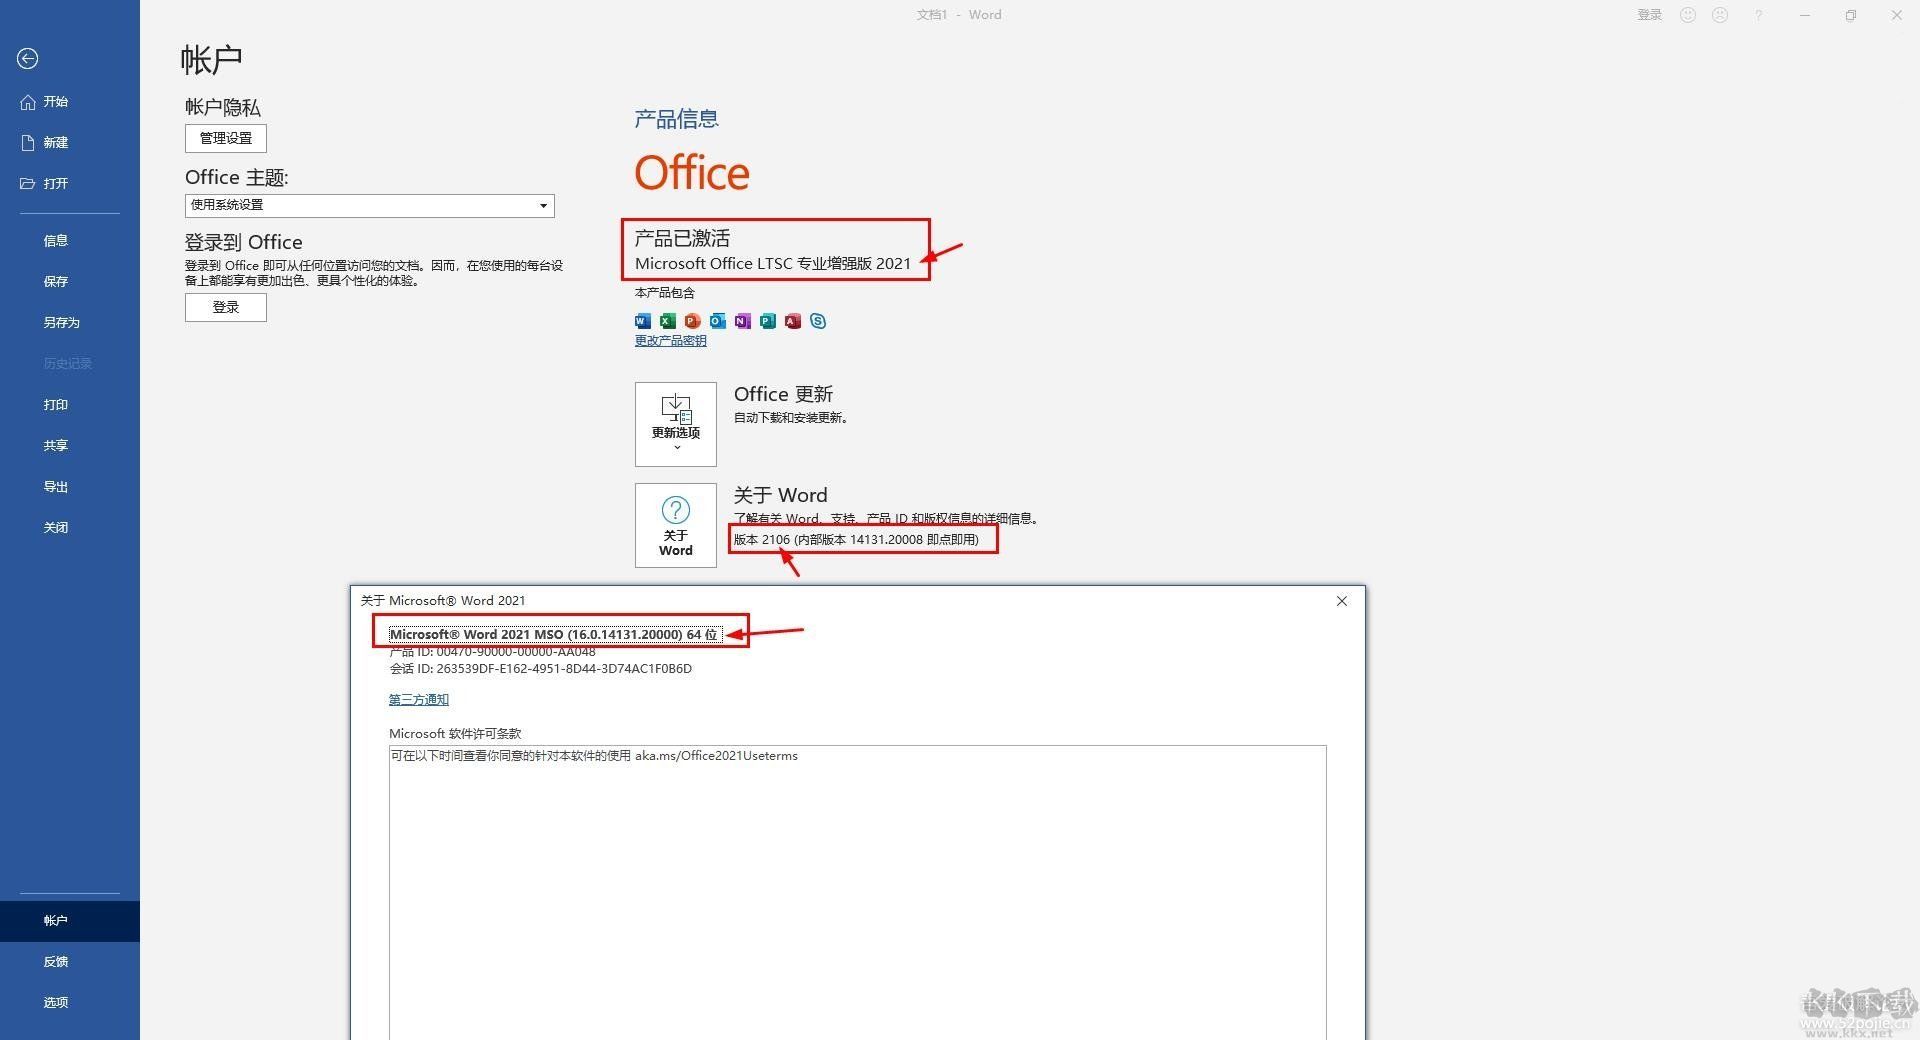Click the Excel product icon
This screenshot has height=1040, width=1920.
pos(667,321)
